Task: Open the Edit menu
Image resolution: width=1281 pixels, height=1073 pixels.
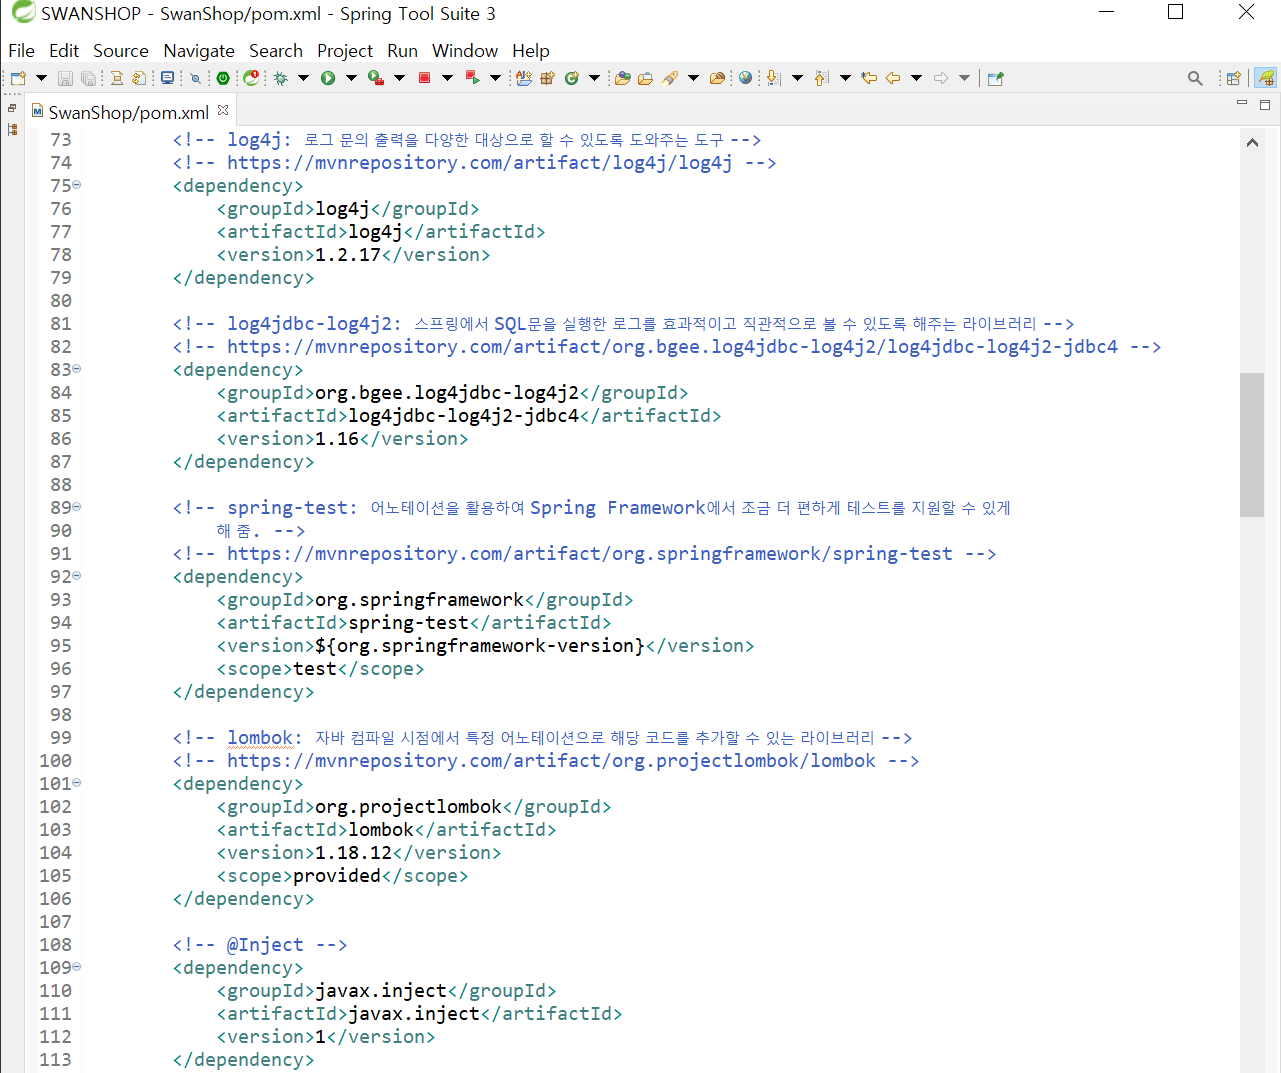Action: pyautogui.click(x=64, y=51)
